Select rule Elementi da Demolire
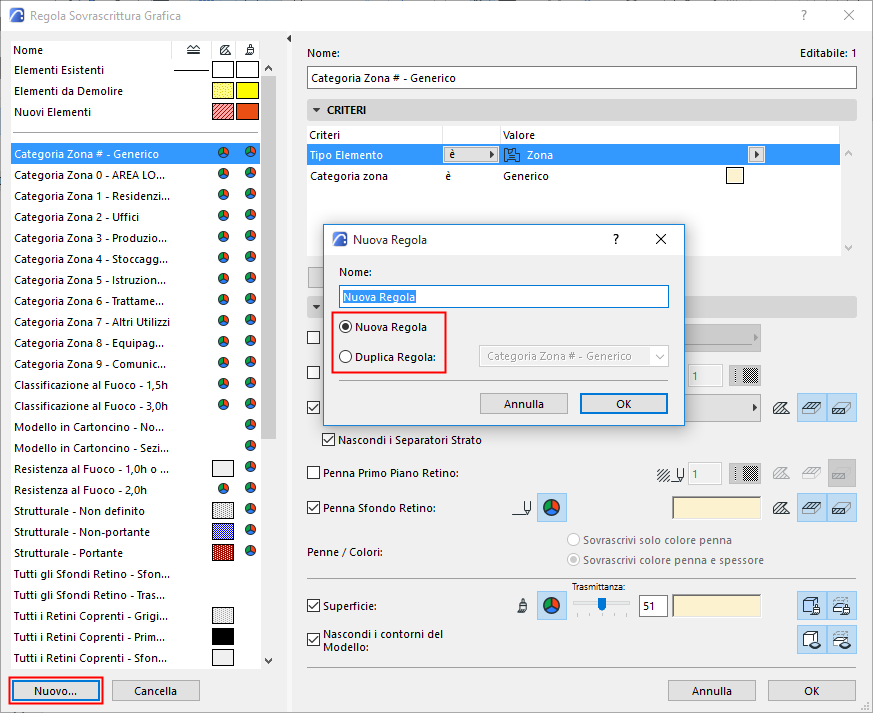Image resolution: width=873 pixels, height=713 pixels. (135, 91)
